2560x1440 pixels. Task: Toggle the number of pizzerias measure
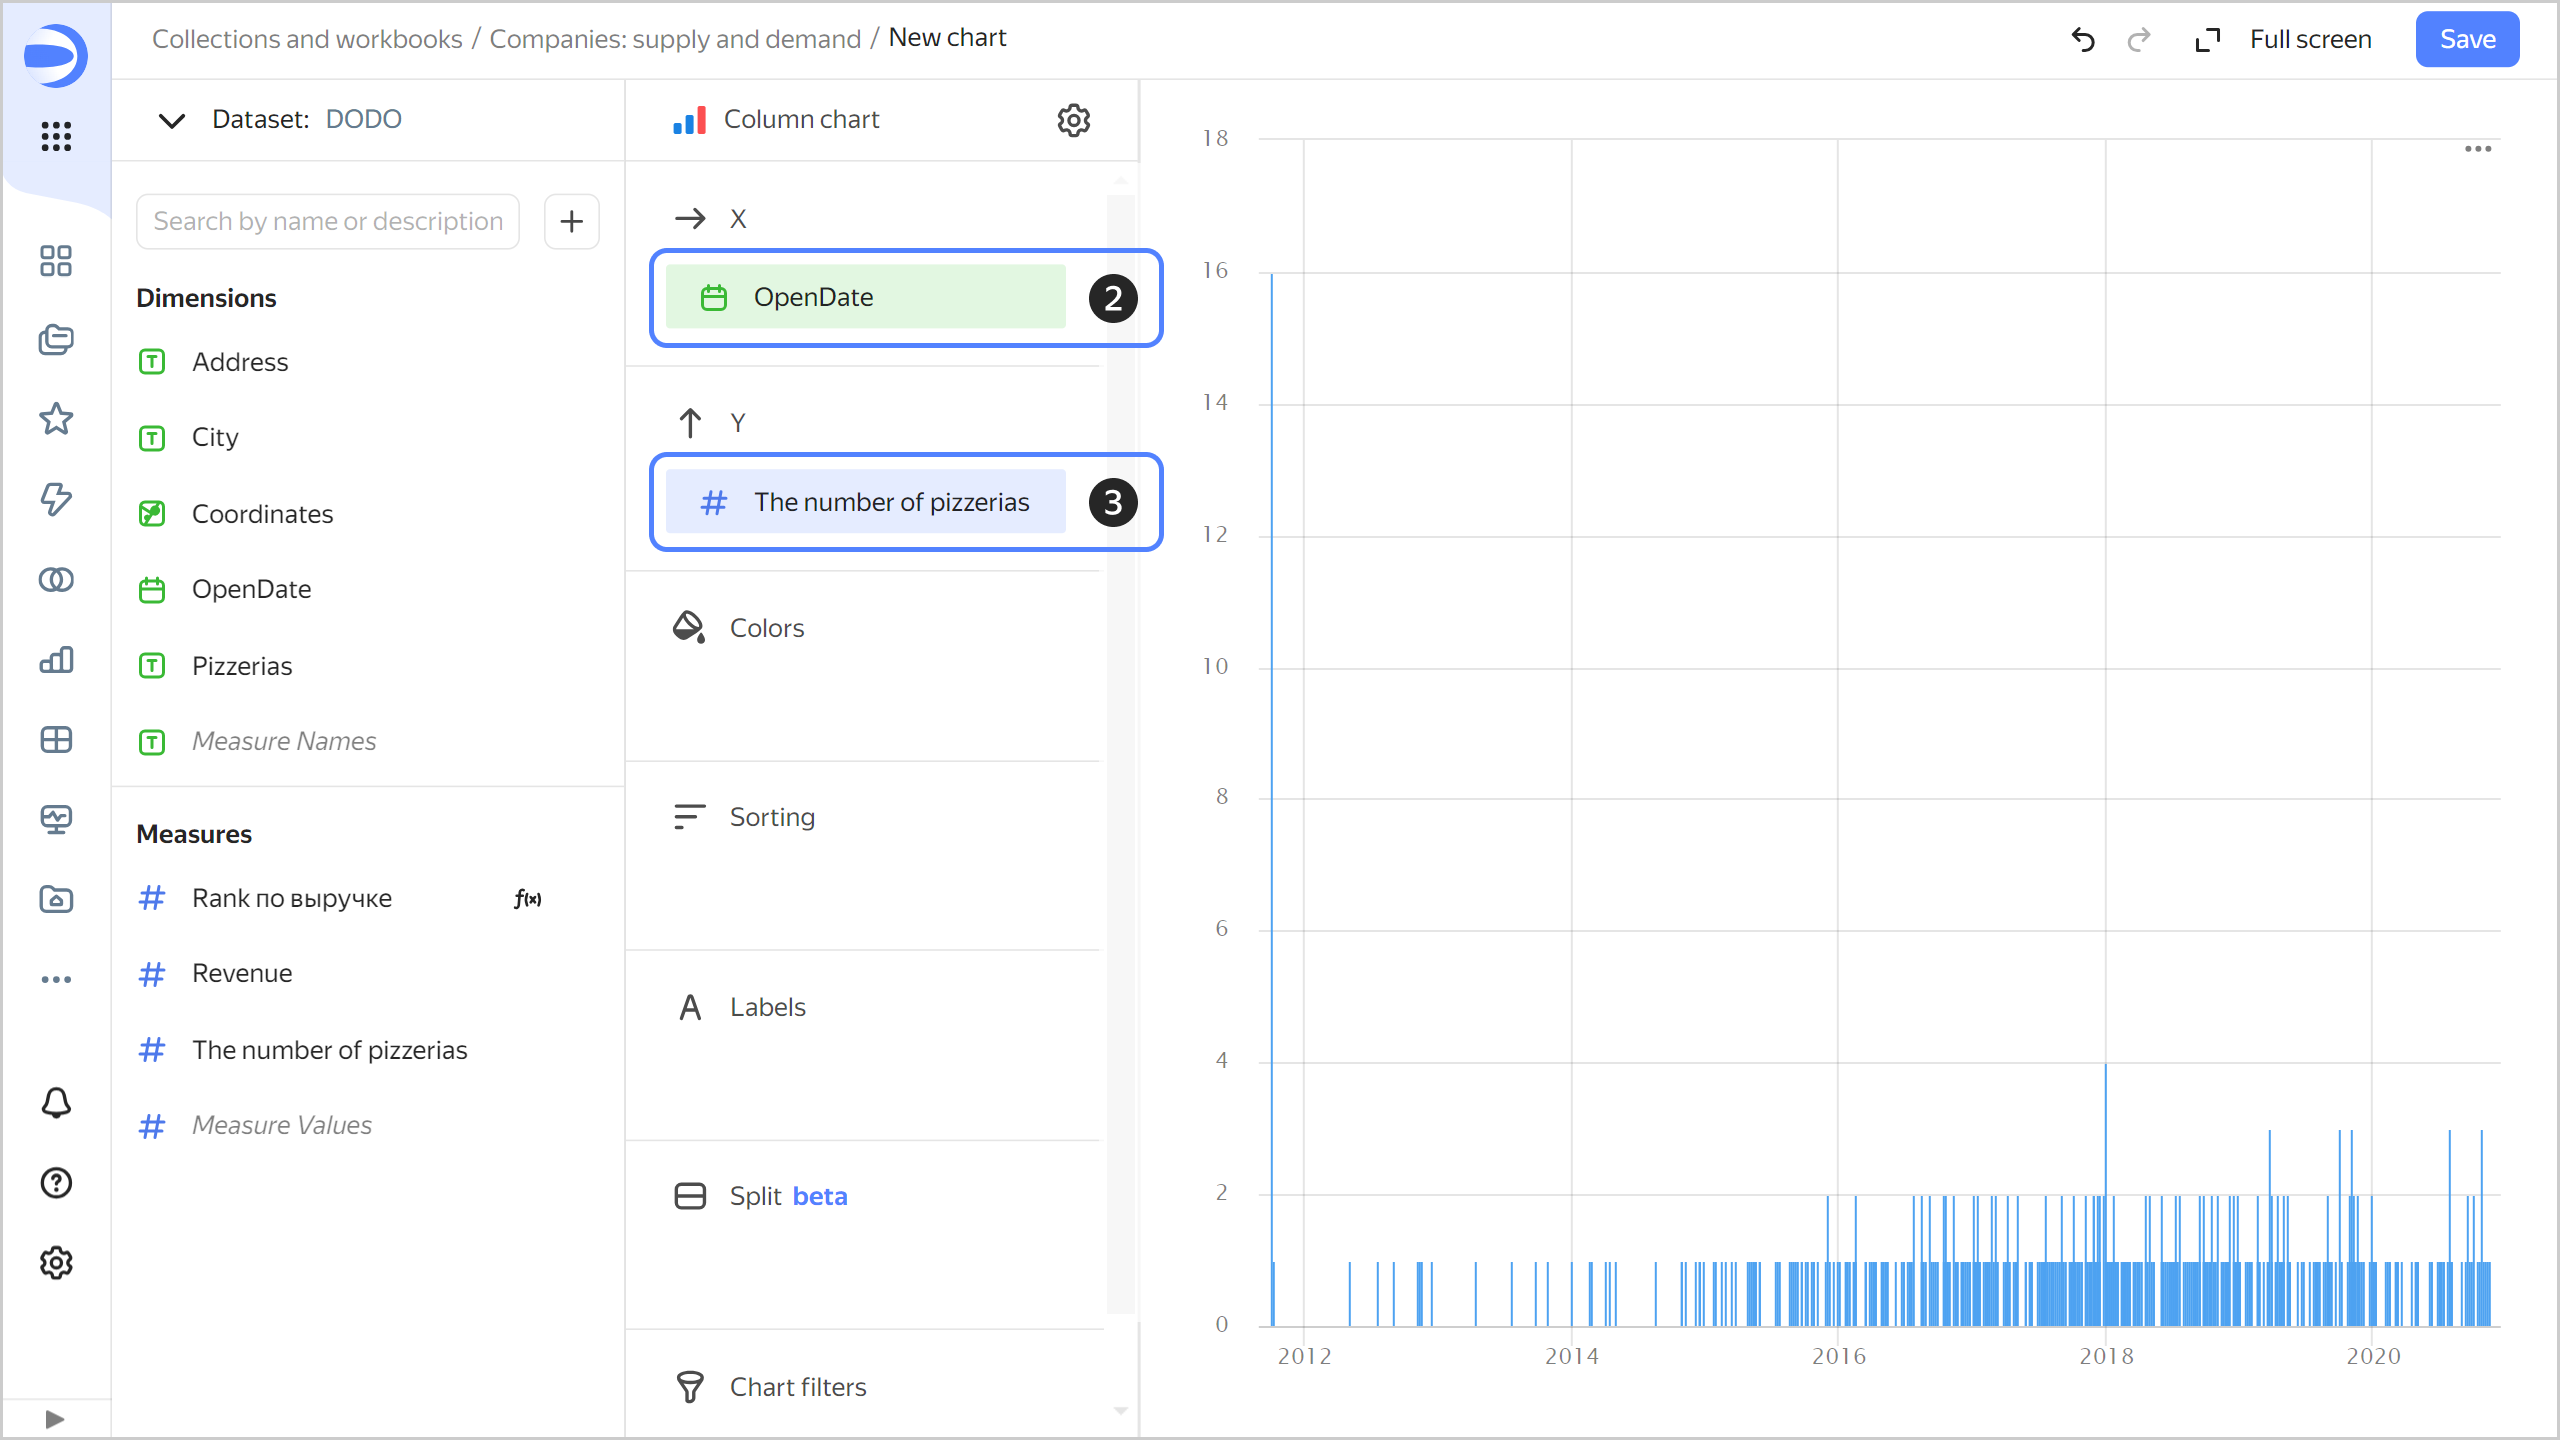329,1050
